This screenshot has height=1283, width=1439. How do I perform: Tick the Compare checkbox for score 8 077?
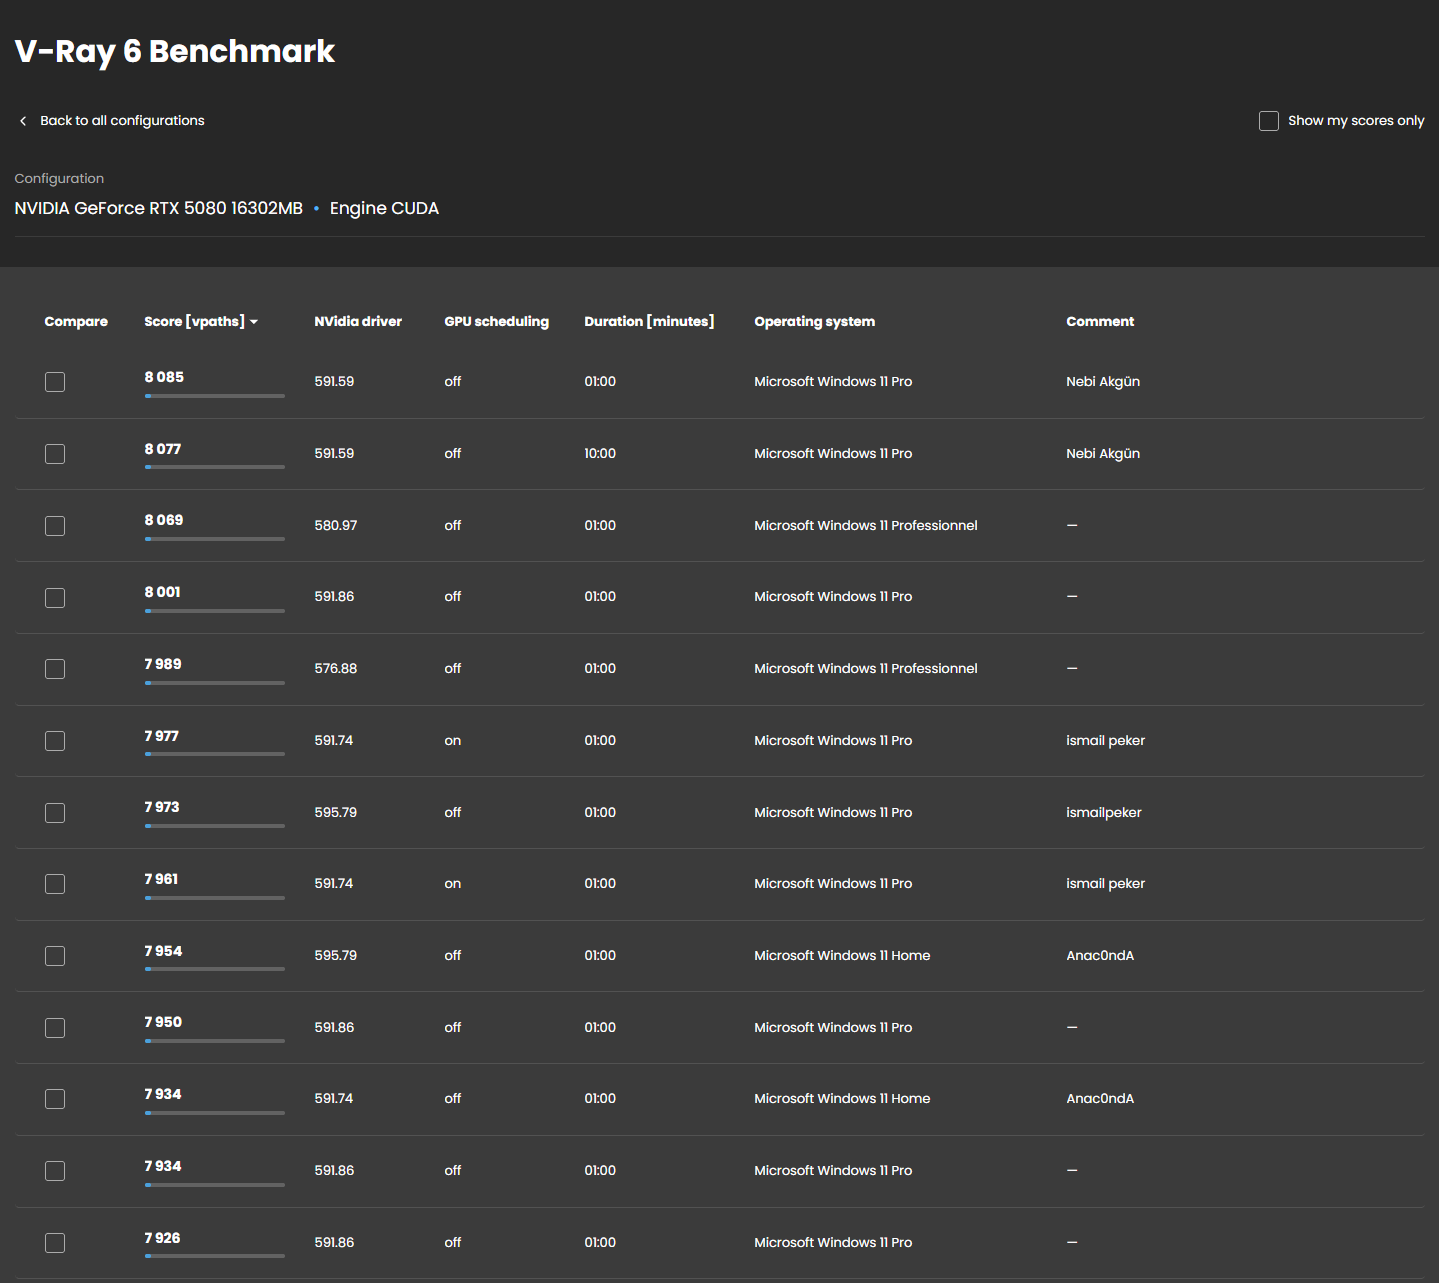(x=55, y=454)
